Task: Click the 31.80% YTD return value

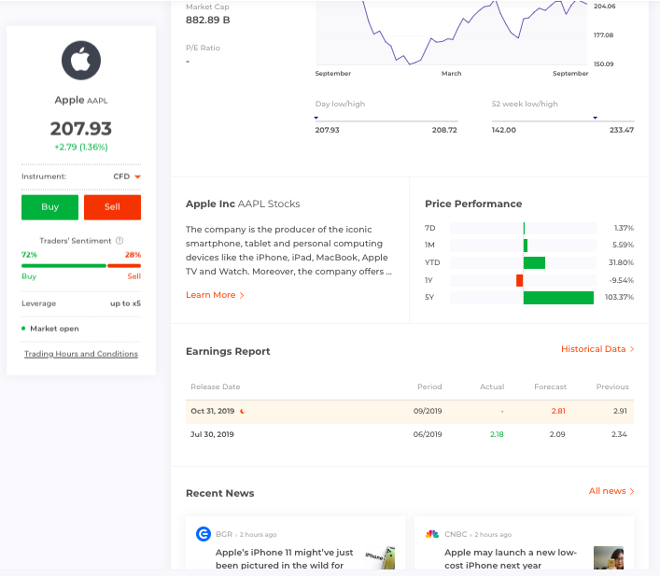Action: point(621,262)
